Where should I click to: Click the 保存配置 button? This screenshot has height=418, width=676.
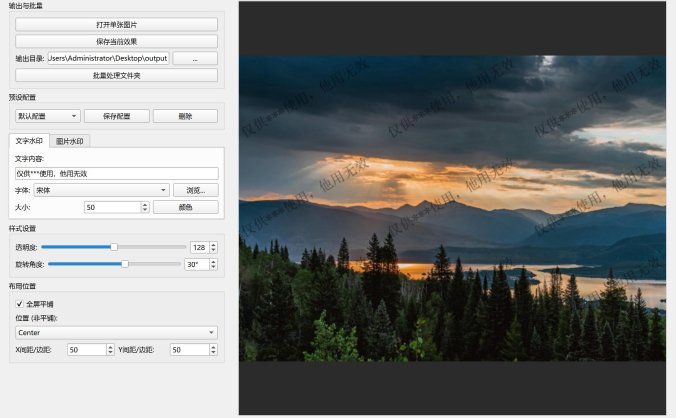click(117, 116)
